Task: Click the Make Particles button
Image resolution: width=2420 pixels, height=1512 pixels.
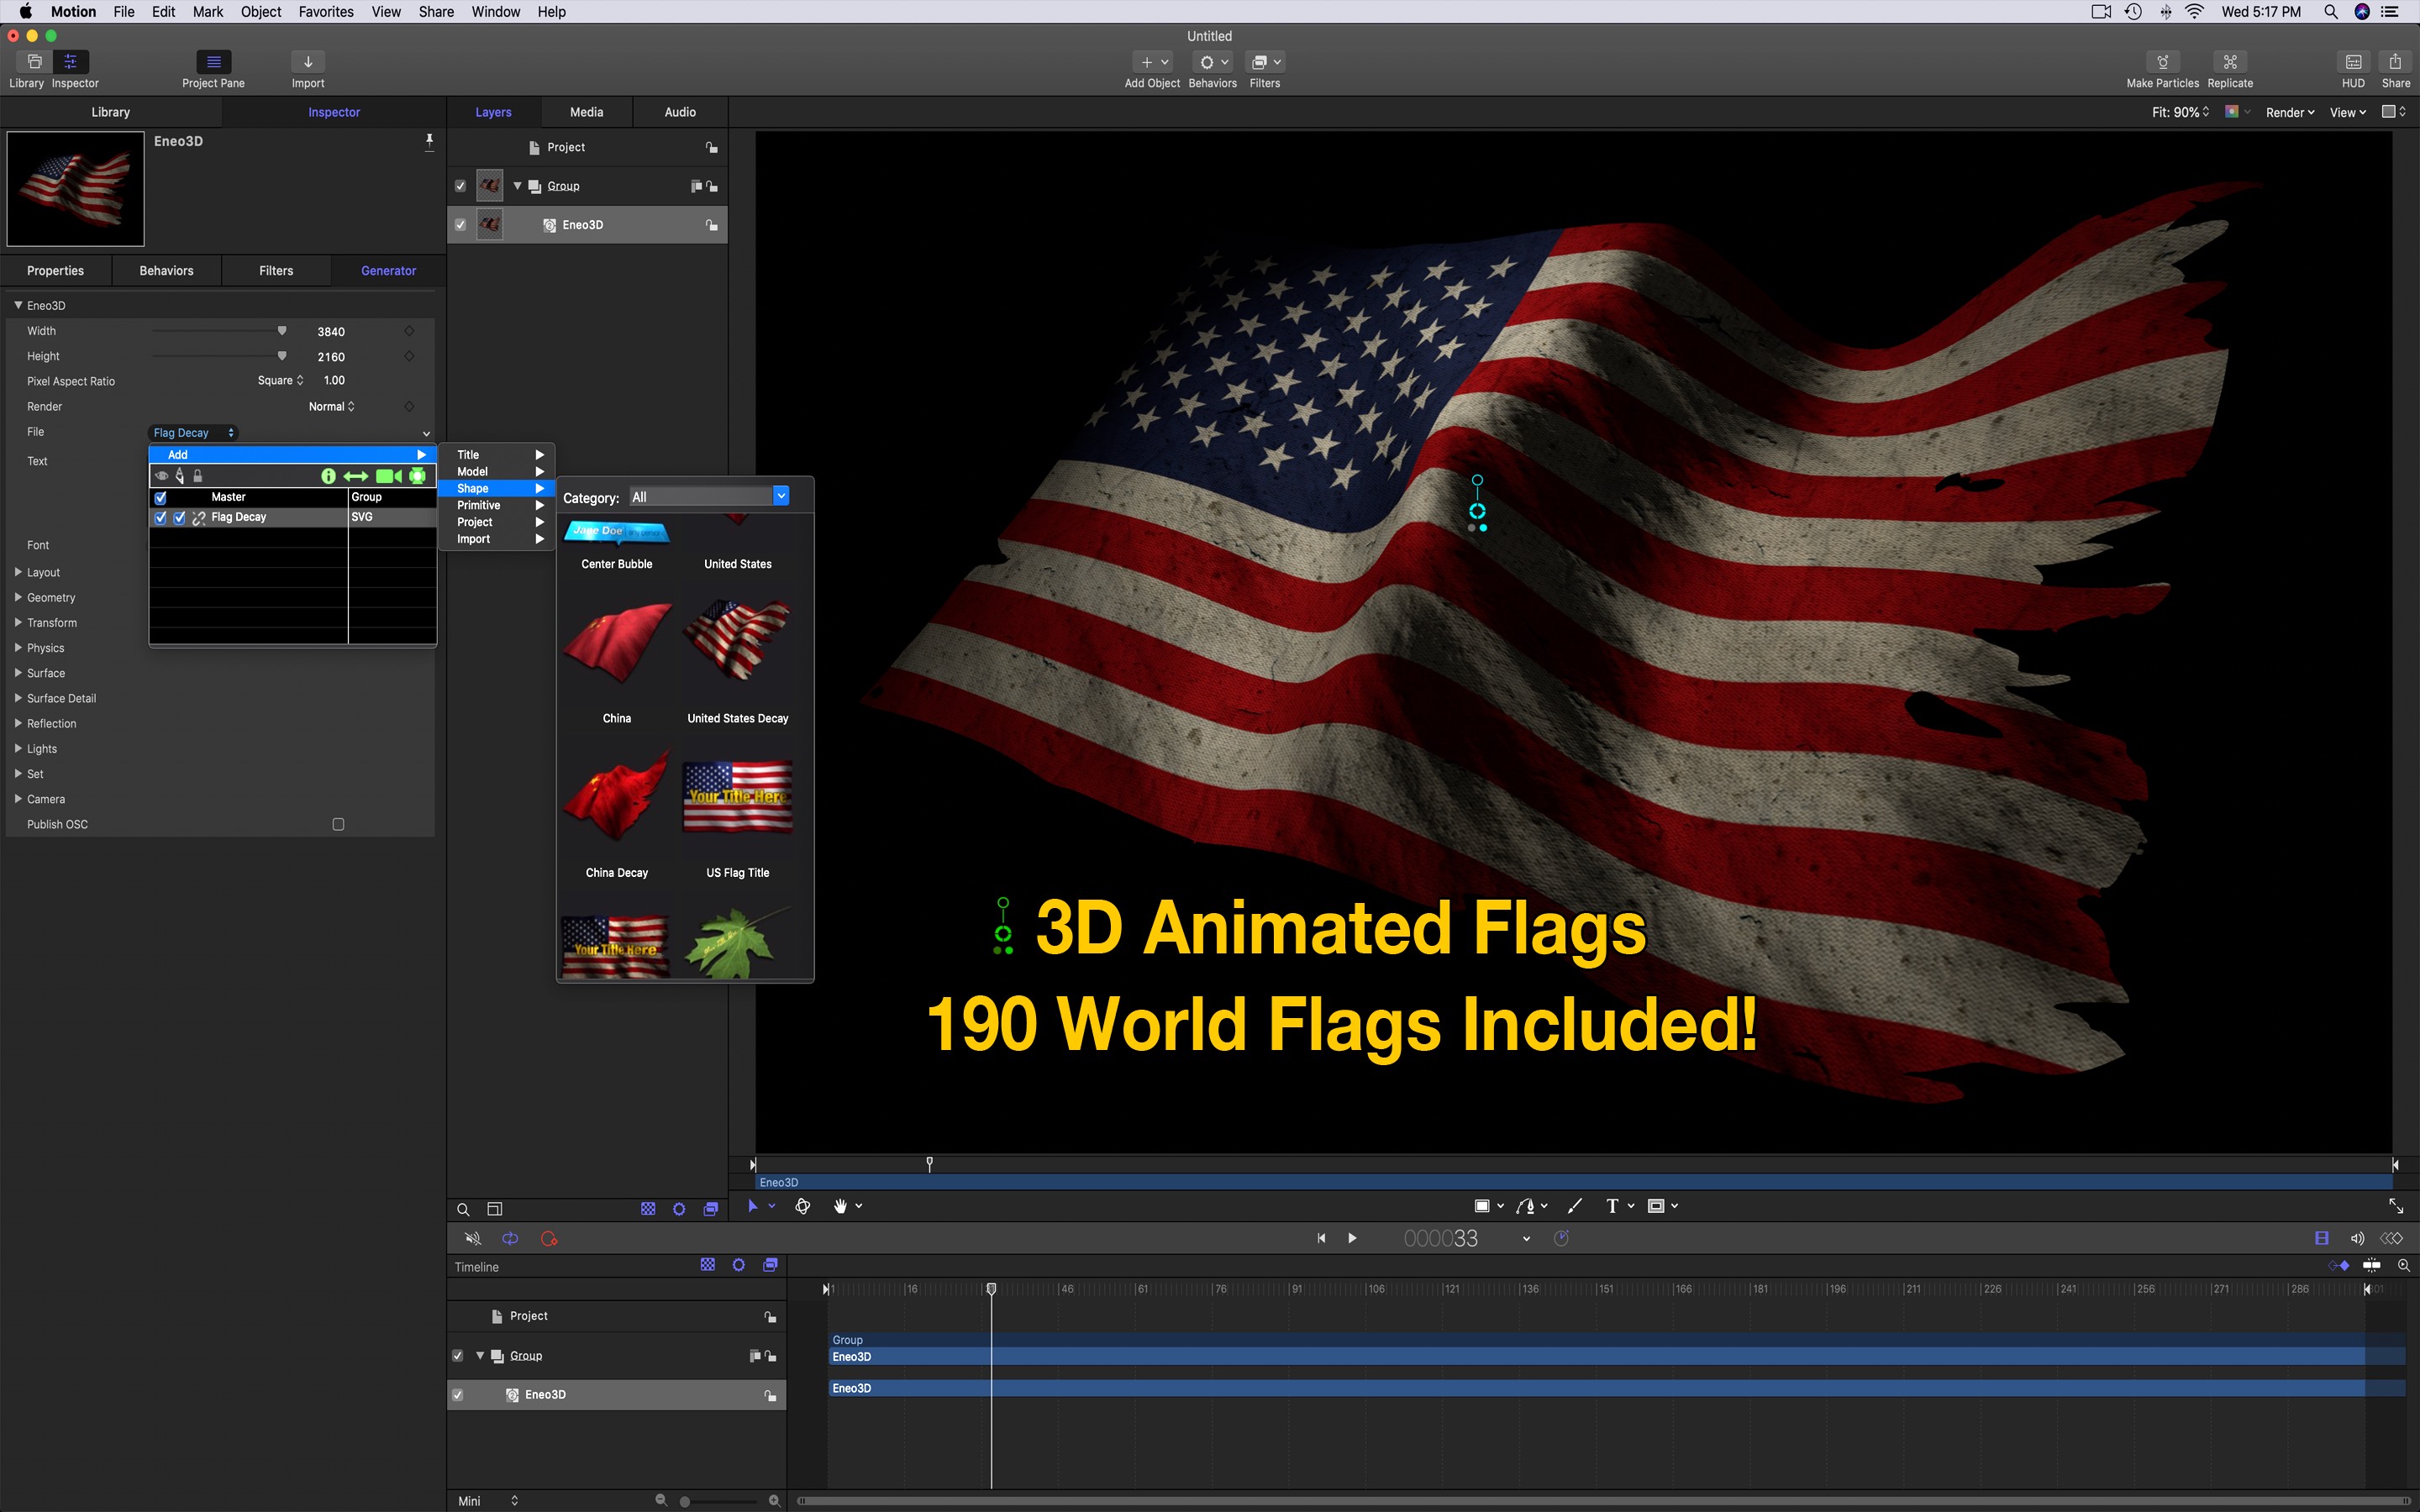Action: coord(2162,62)
